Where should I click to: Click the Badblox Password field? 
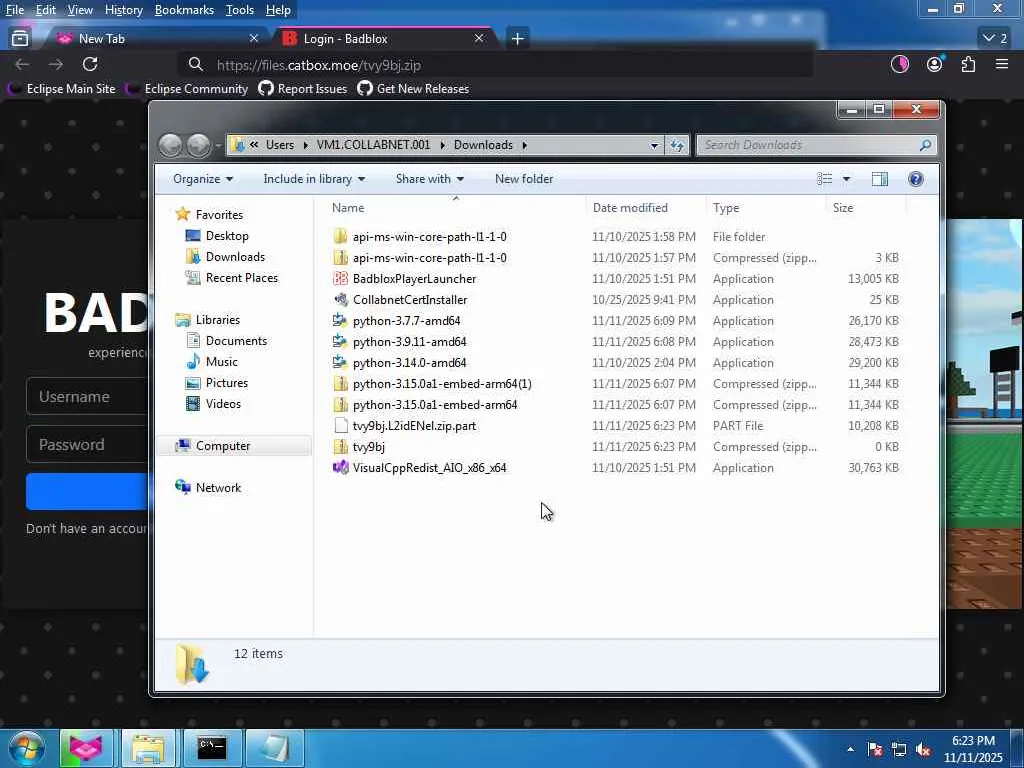tap(88, 444)
